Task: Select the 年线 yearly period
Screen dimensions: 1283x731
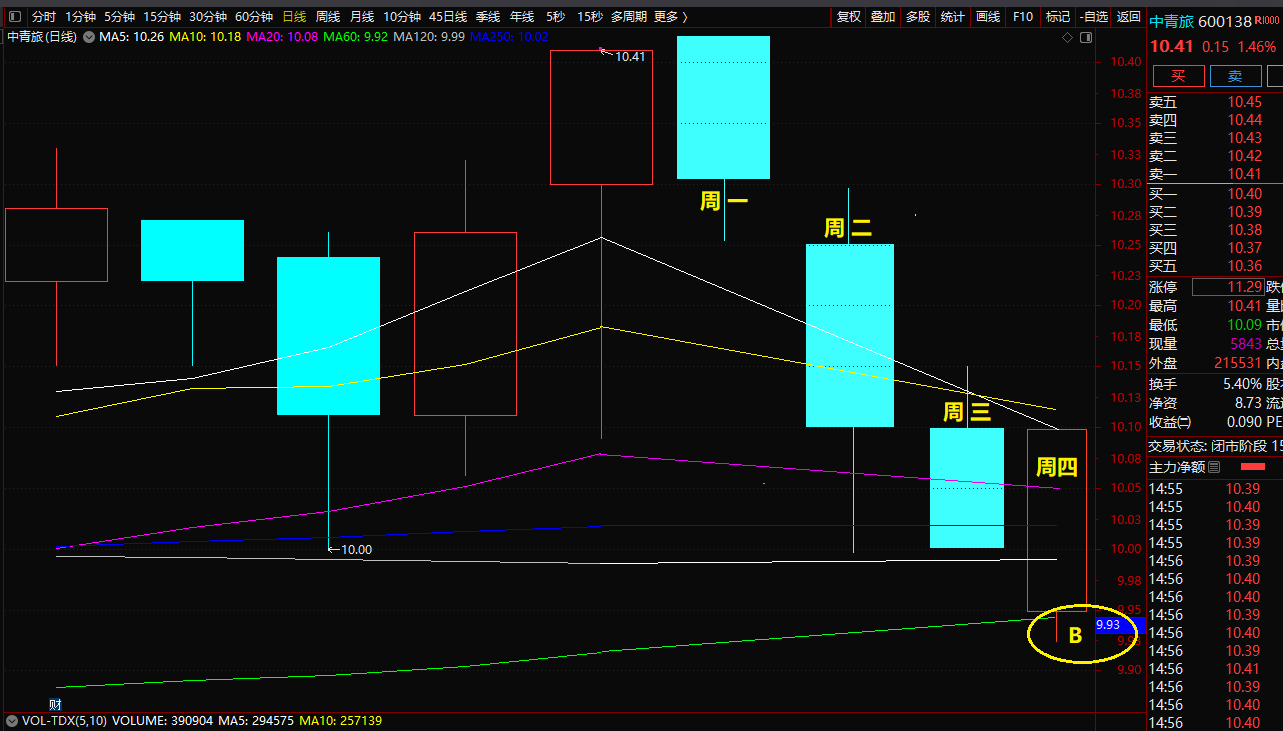Action: point(522,17)
